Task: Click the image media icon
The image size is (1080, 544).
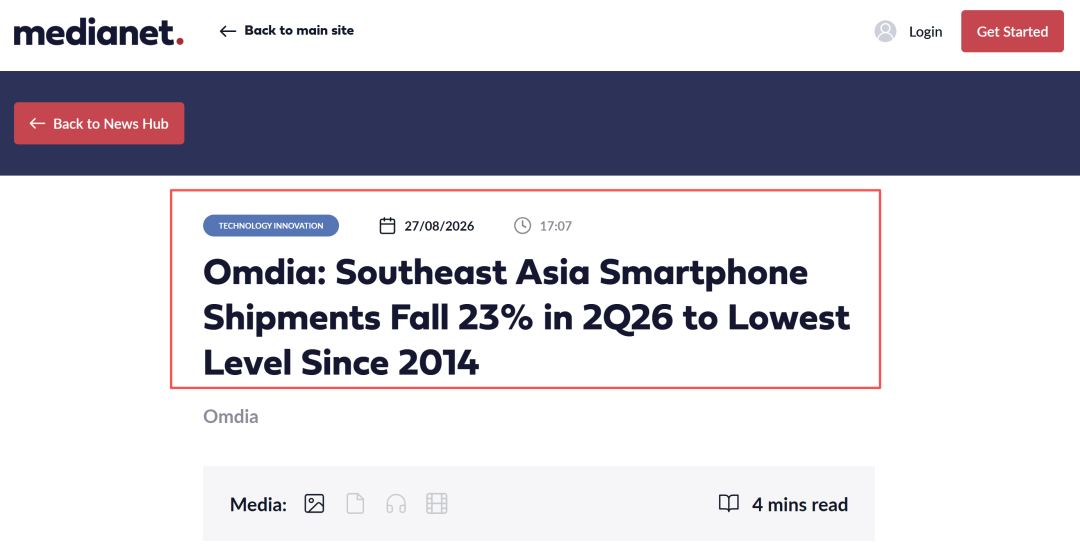Action: coord(314,504)
